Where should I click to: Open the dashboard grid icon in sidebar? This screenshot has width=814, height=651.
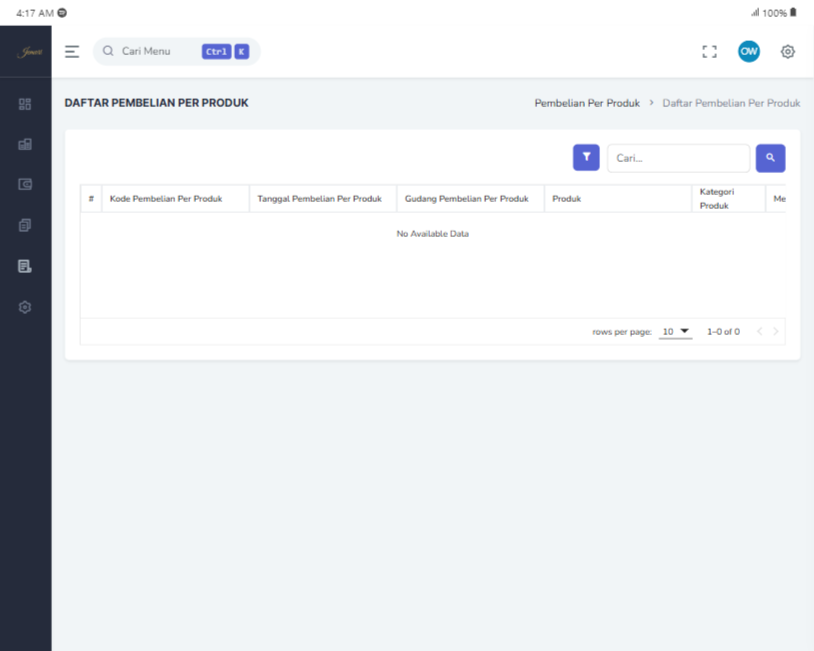tap(25, 103)
